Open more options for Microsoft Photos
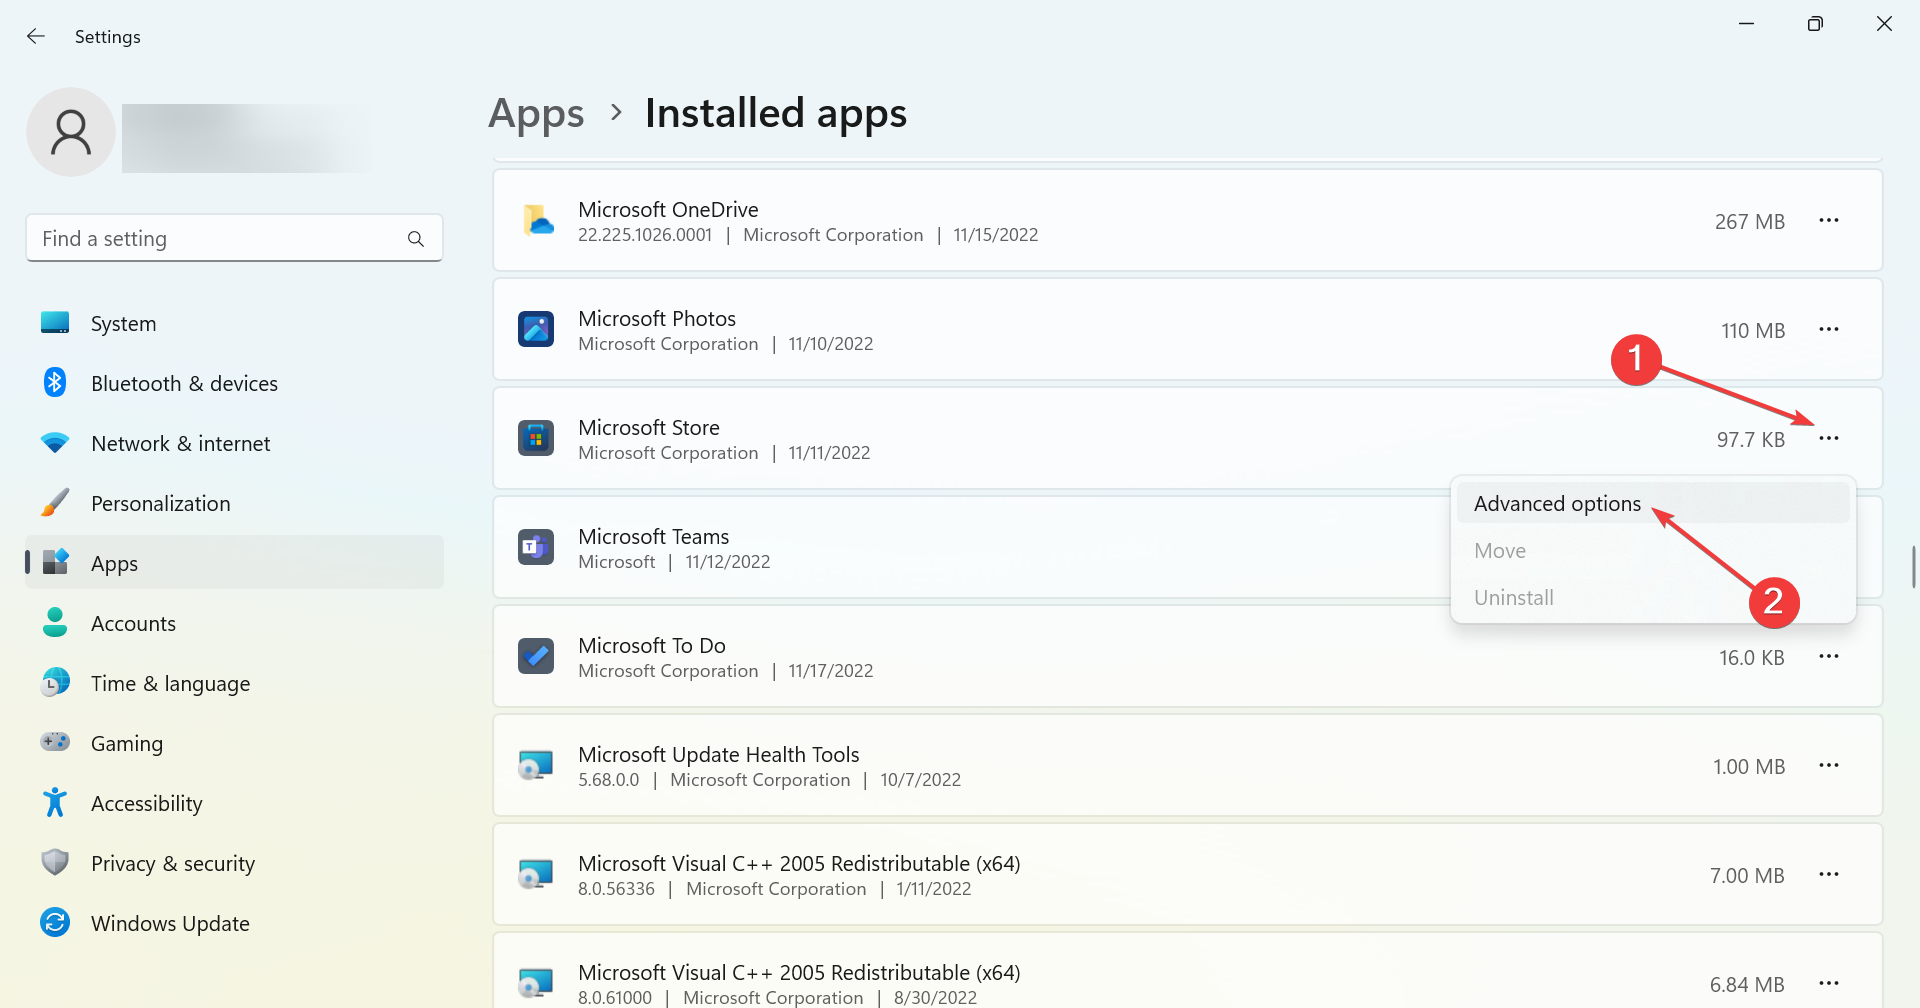The image size is (1920, 1008). point(1829,329)
